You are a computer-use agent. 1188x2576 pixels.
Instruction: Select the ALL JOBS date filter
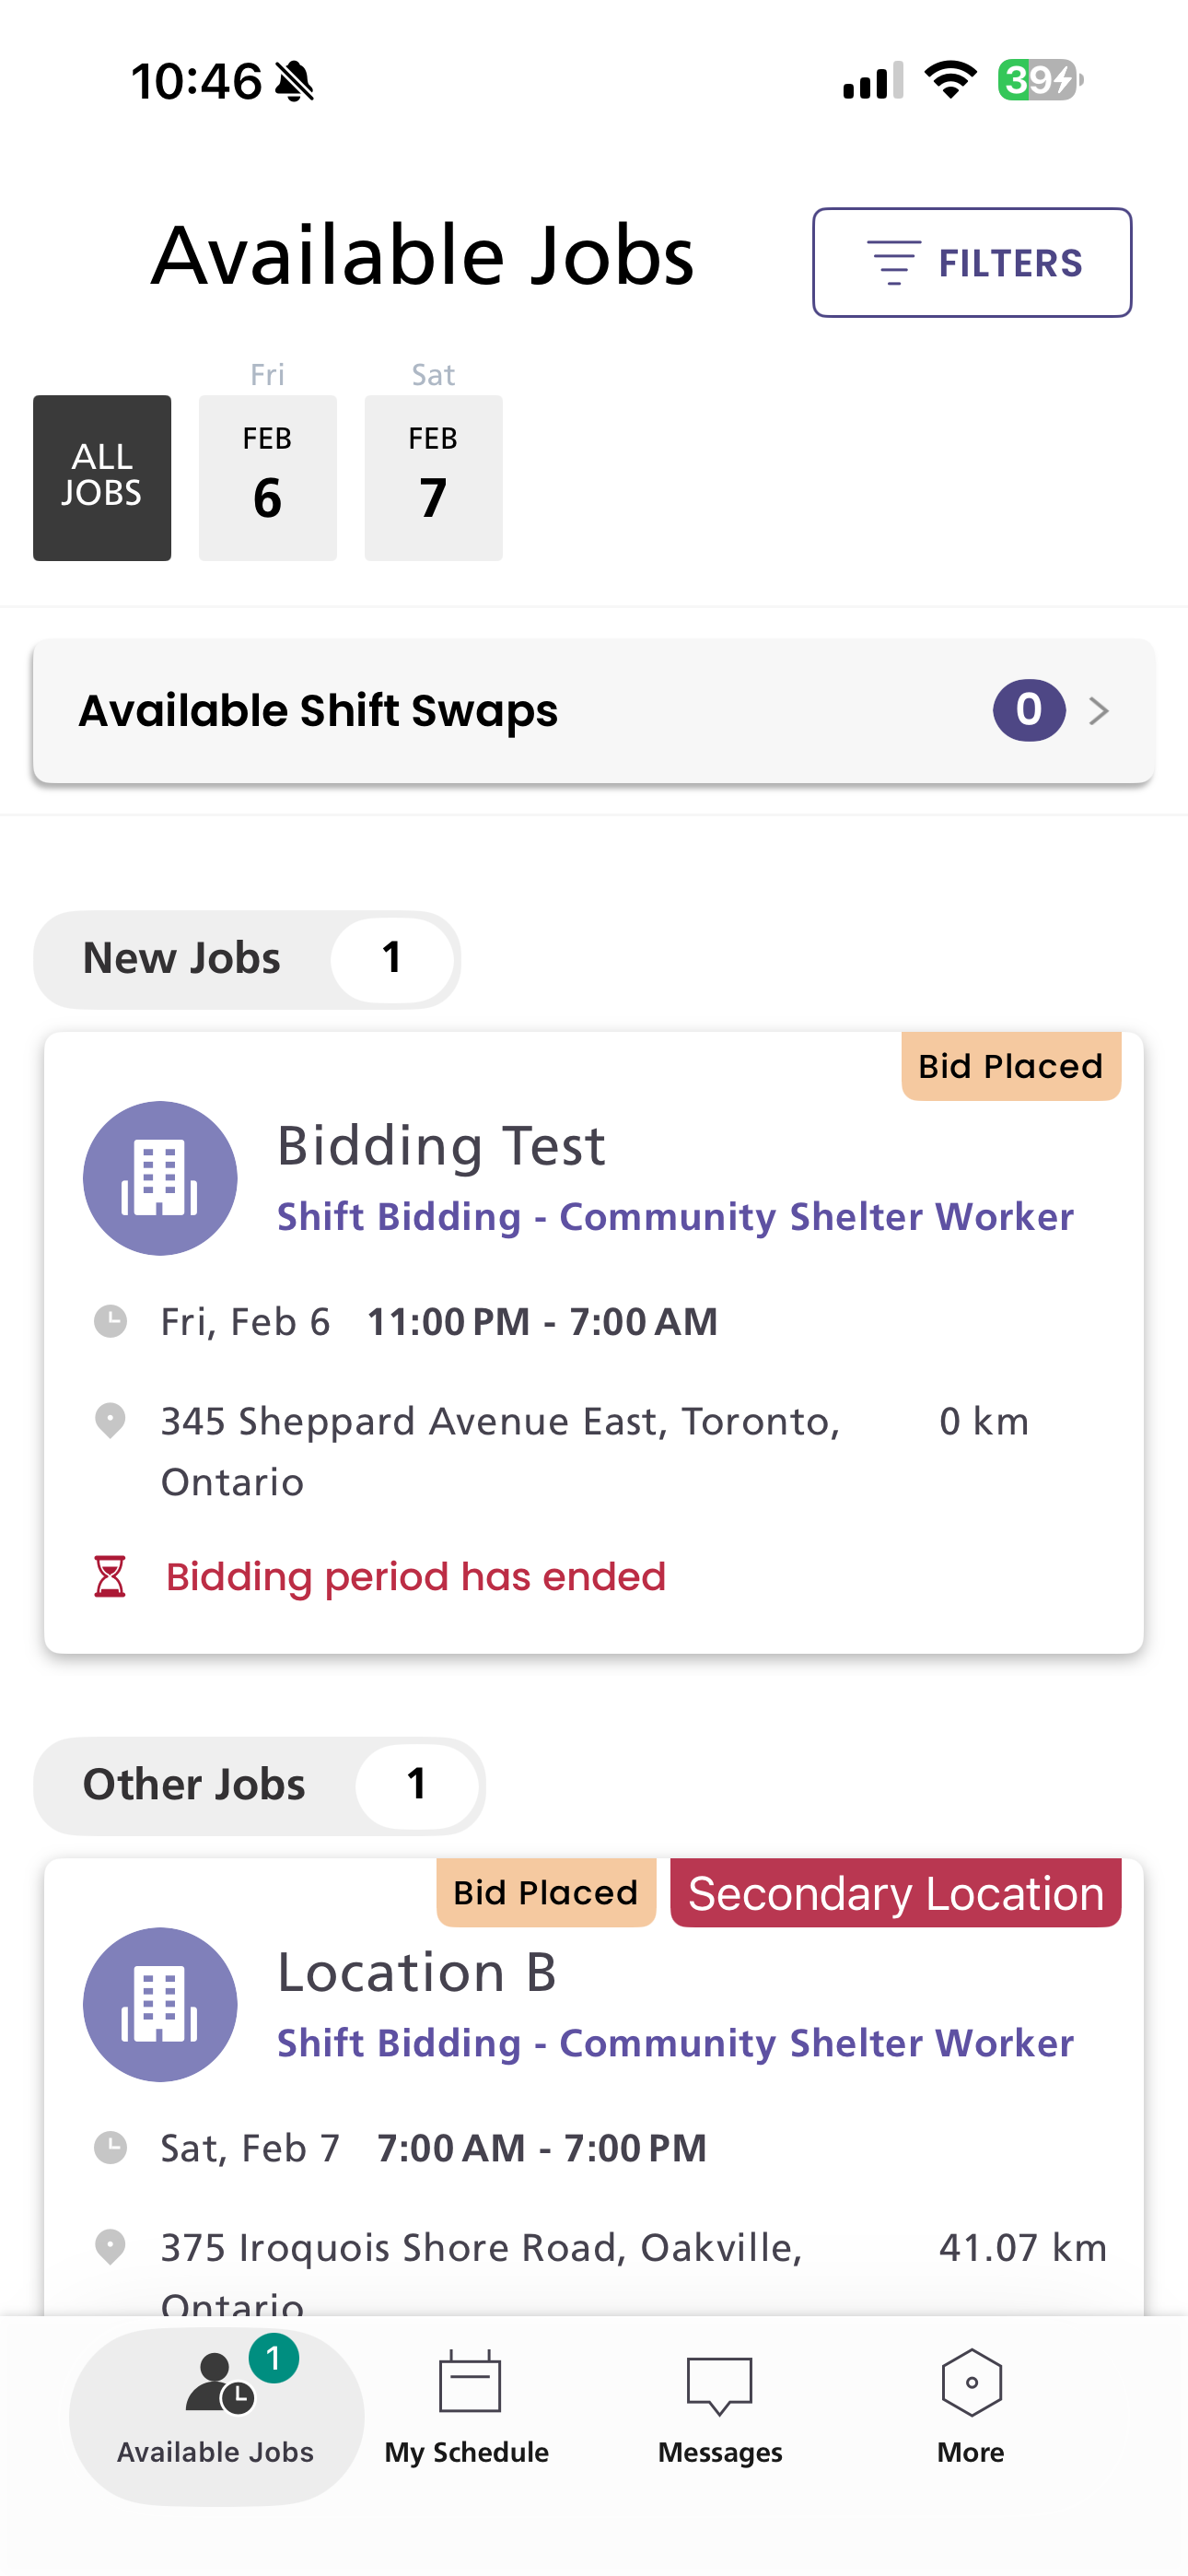click(102, 477)
